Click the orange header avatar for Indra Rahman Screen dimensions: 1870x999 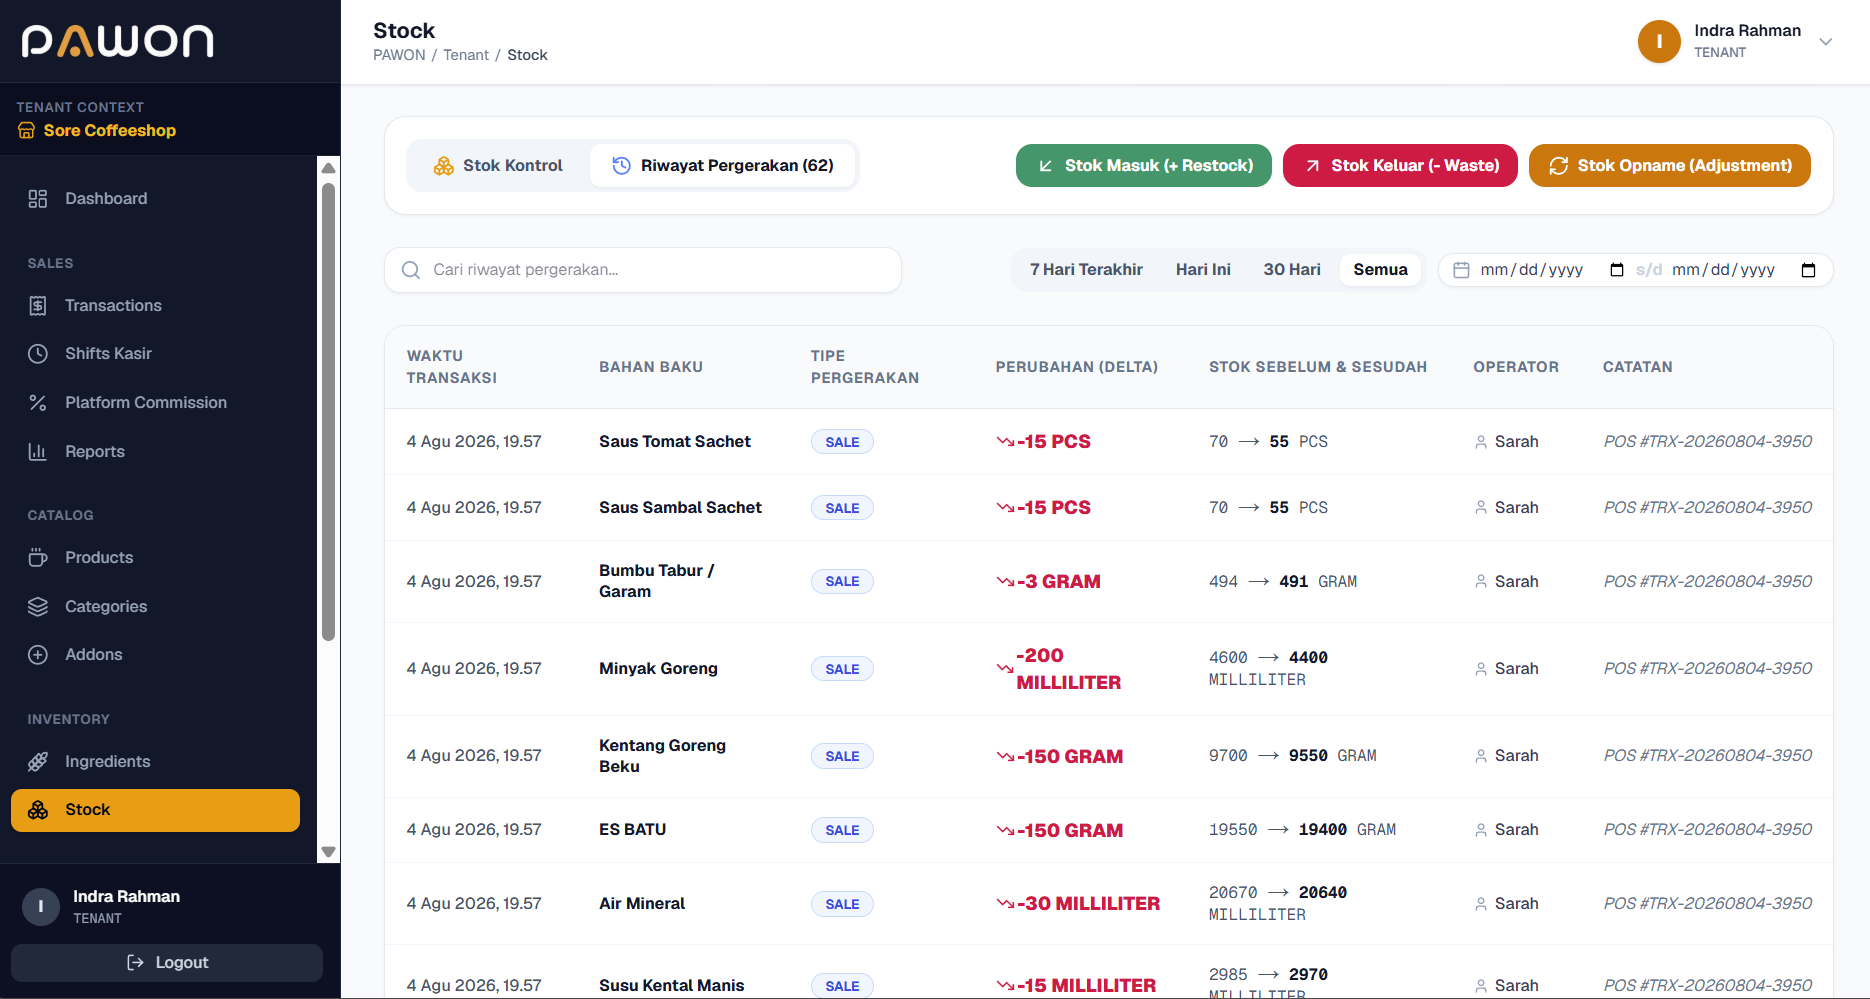click(x=1659, y=42)
